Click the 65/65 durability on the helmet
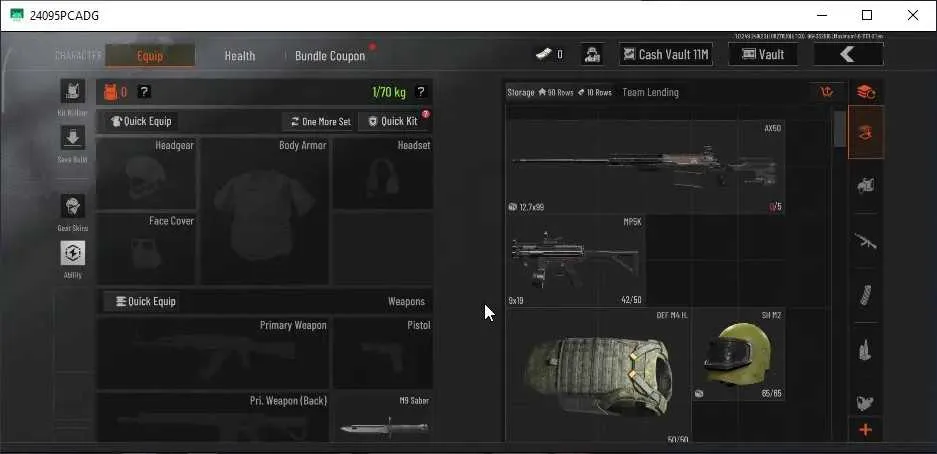This screenshot has width=937, height=454. tap(771, 394)
